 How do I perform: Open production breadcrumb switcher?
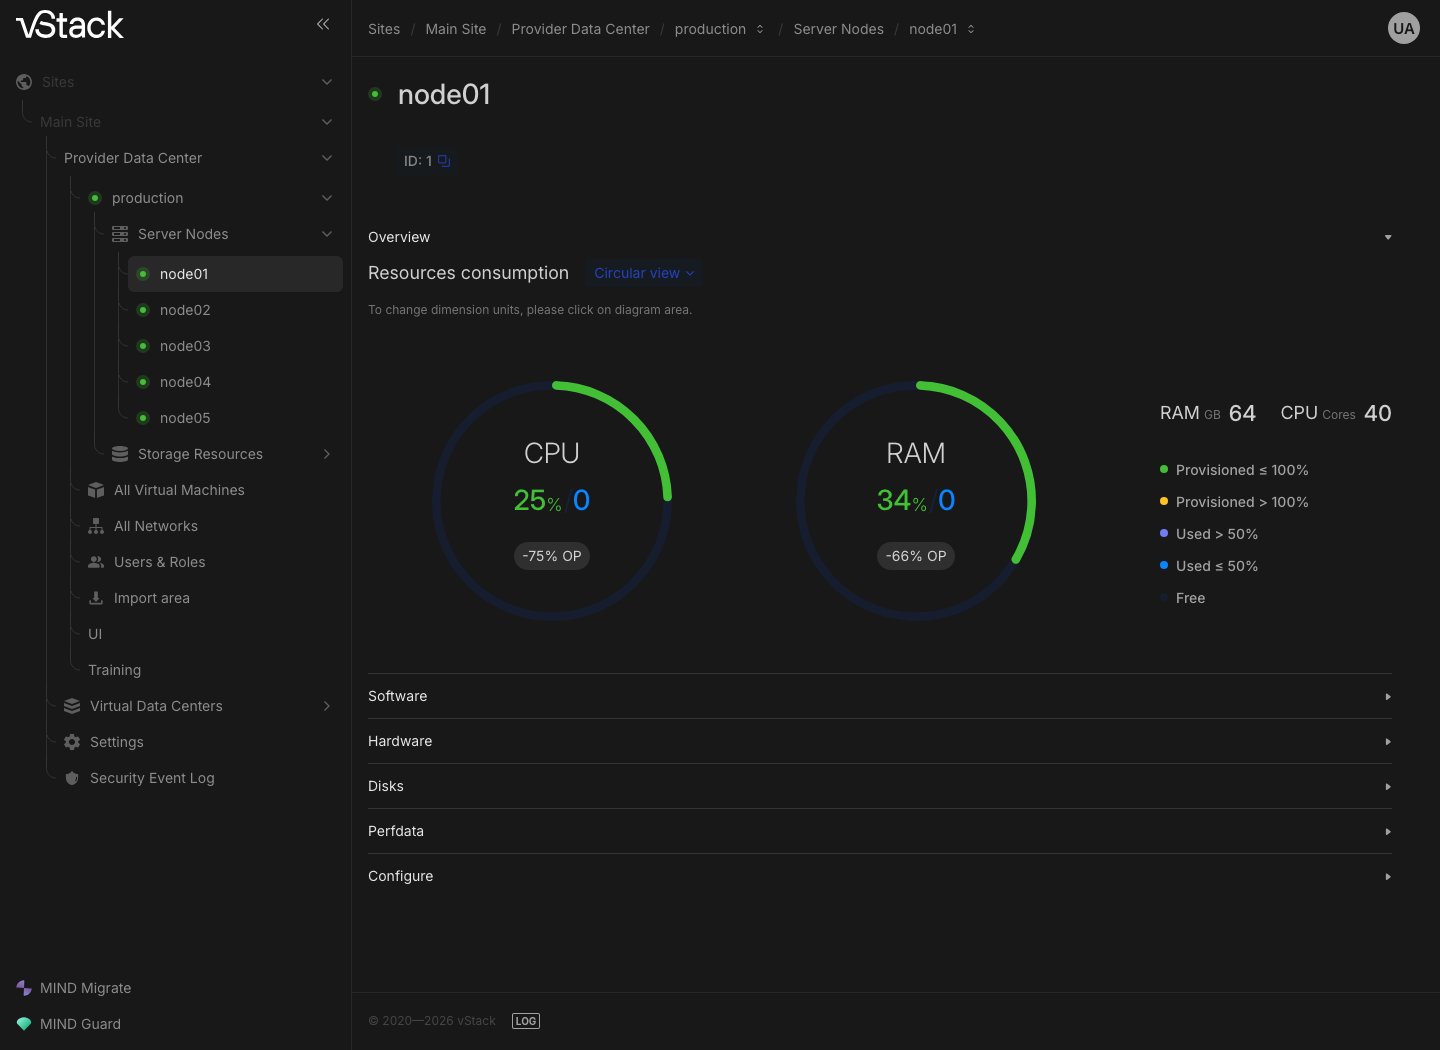(760, 29)
